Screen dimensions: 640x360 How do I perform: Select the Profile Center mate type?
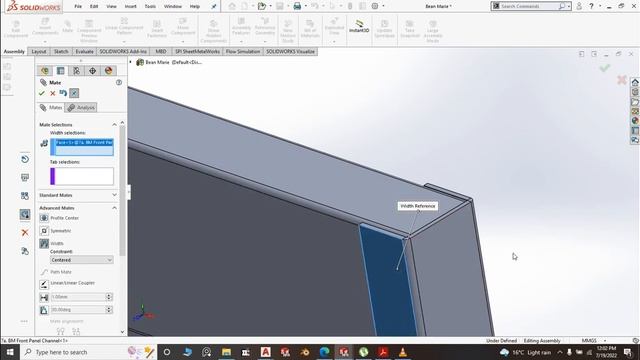59,218
